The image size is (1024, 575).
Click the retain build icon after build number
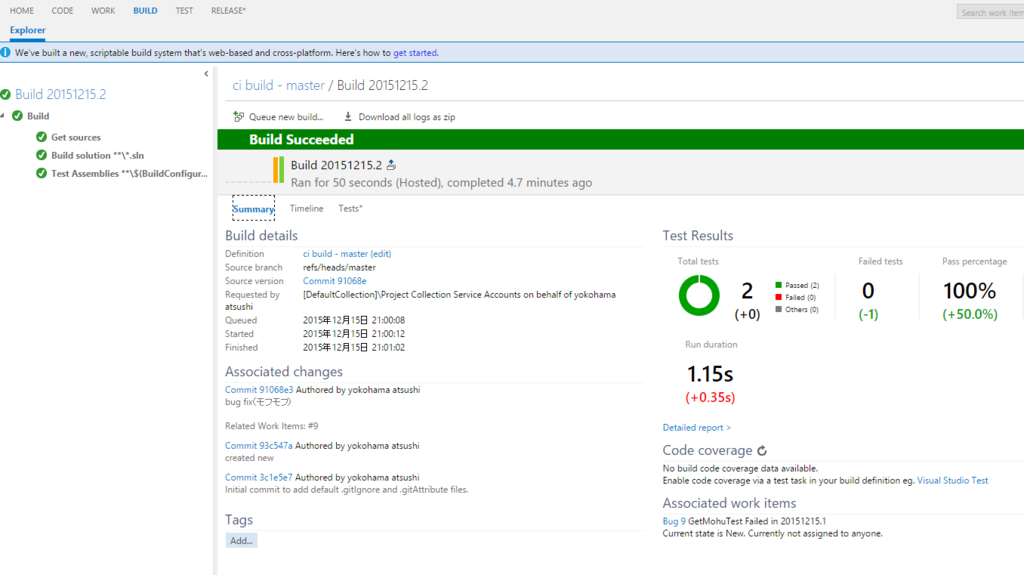pyautogui.click(x=391, y=165)
